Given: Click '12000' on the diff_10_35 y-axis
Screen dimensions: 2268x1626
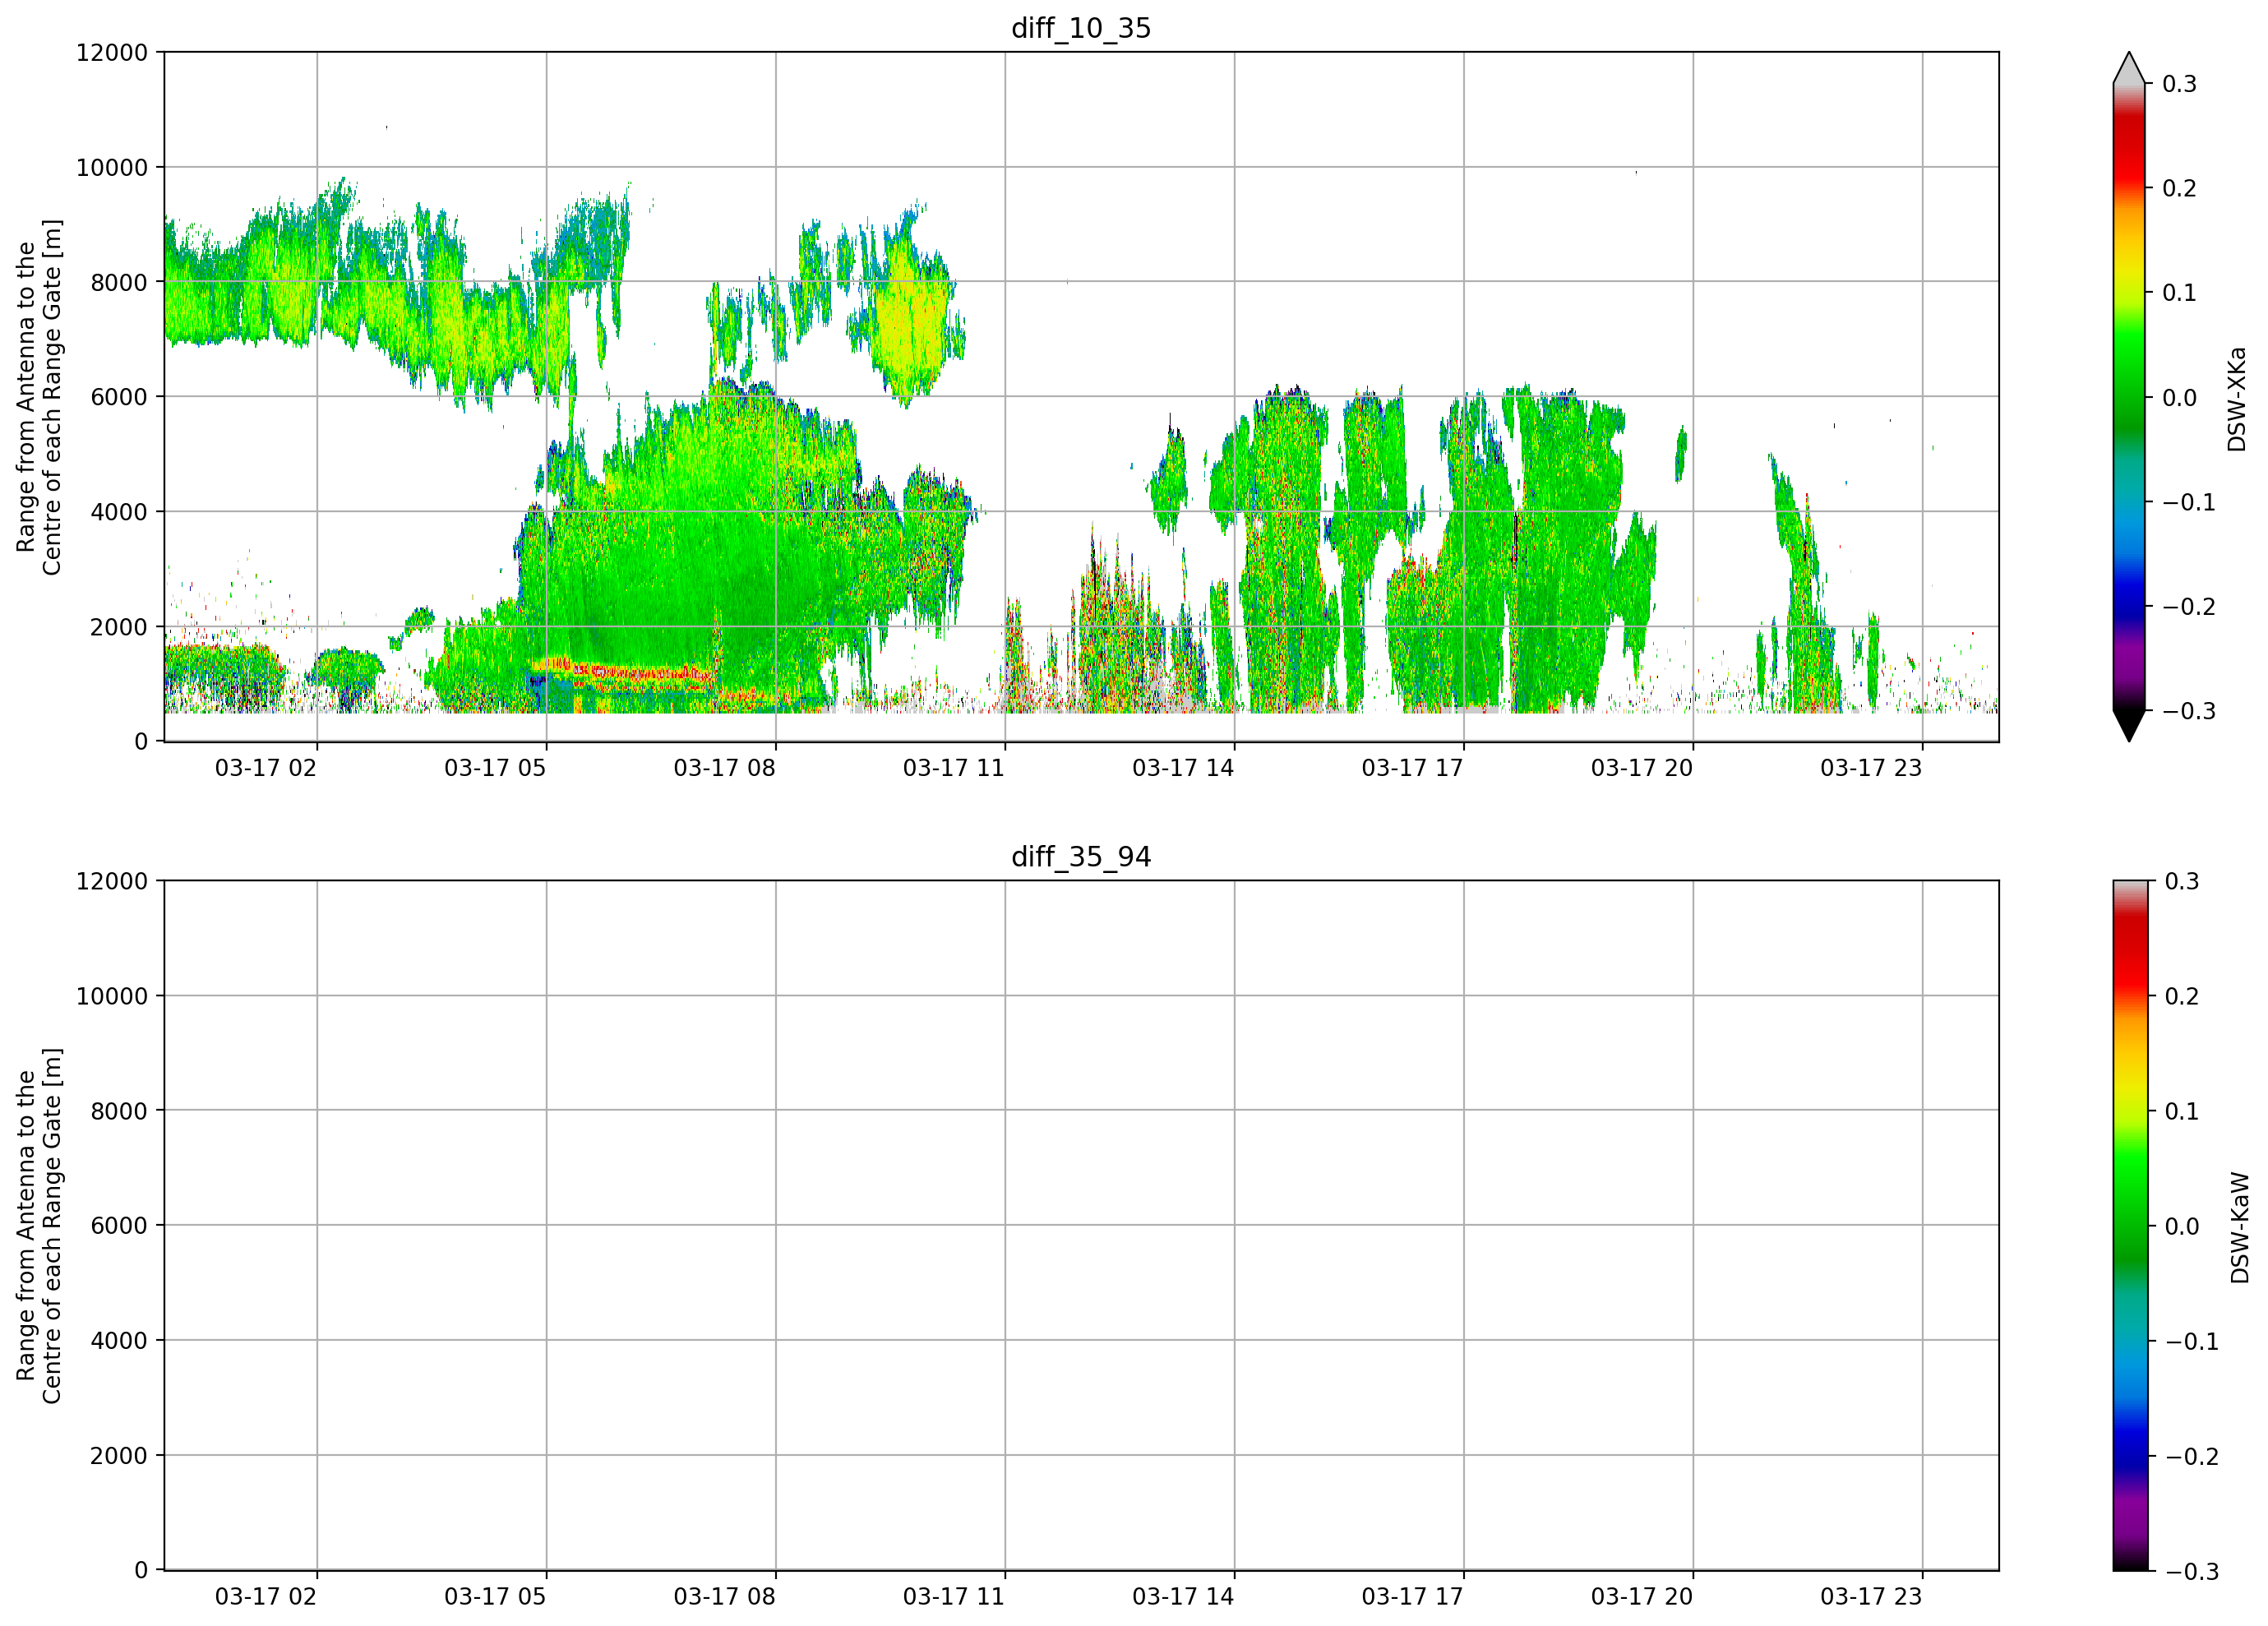Looking at the screenshot, I should point(112,53).
